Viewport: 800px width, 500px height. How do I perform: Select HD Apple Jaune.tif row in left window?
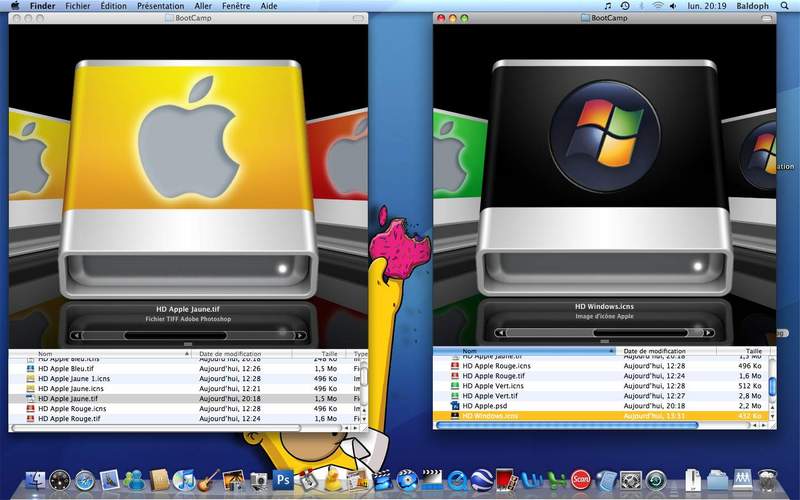(x=184, y=398)
